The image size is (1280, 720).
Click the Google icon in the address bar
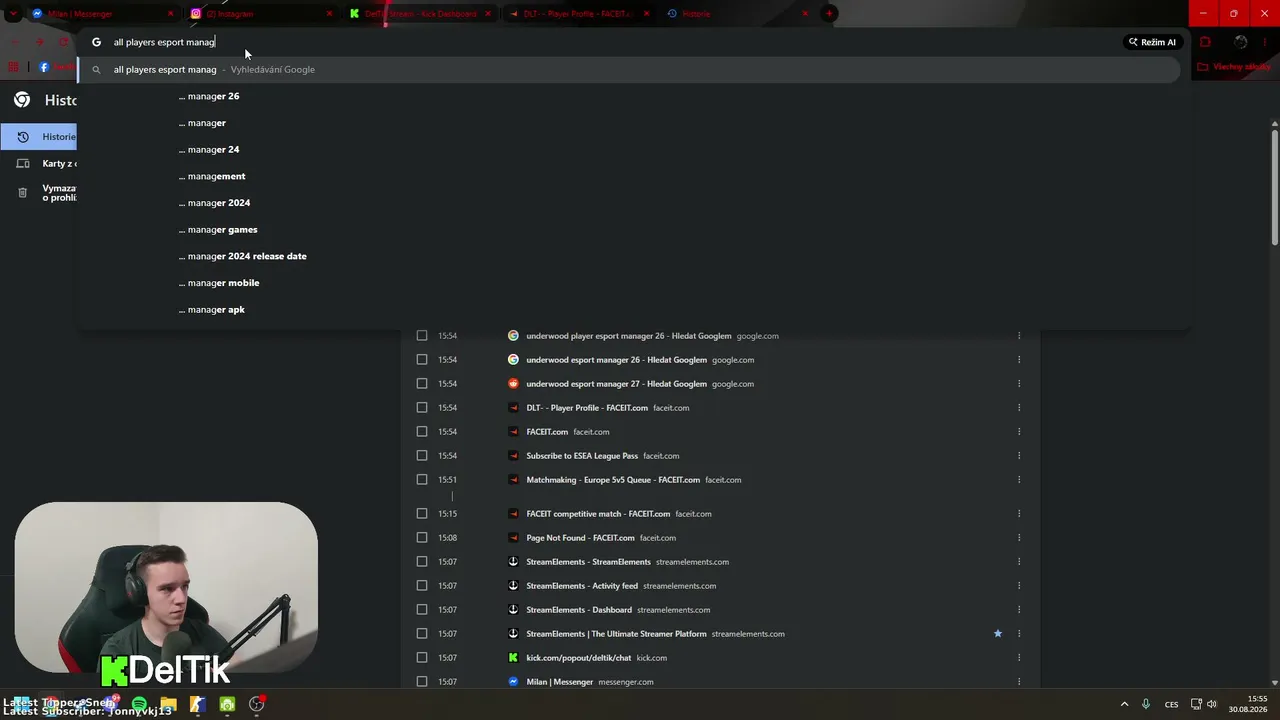[x=97, y=42]
